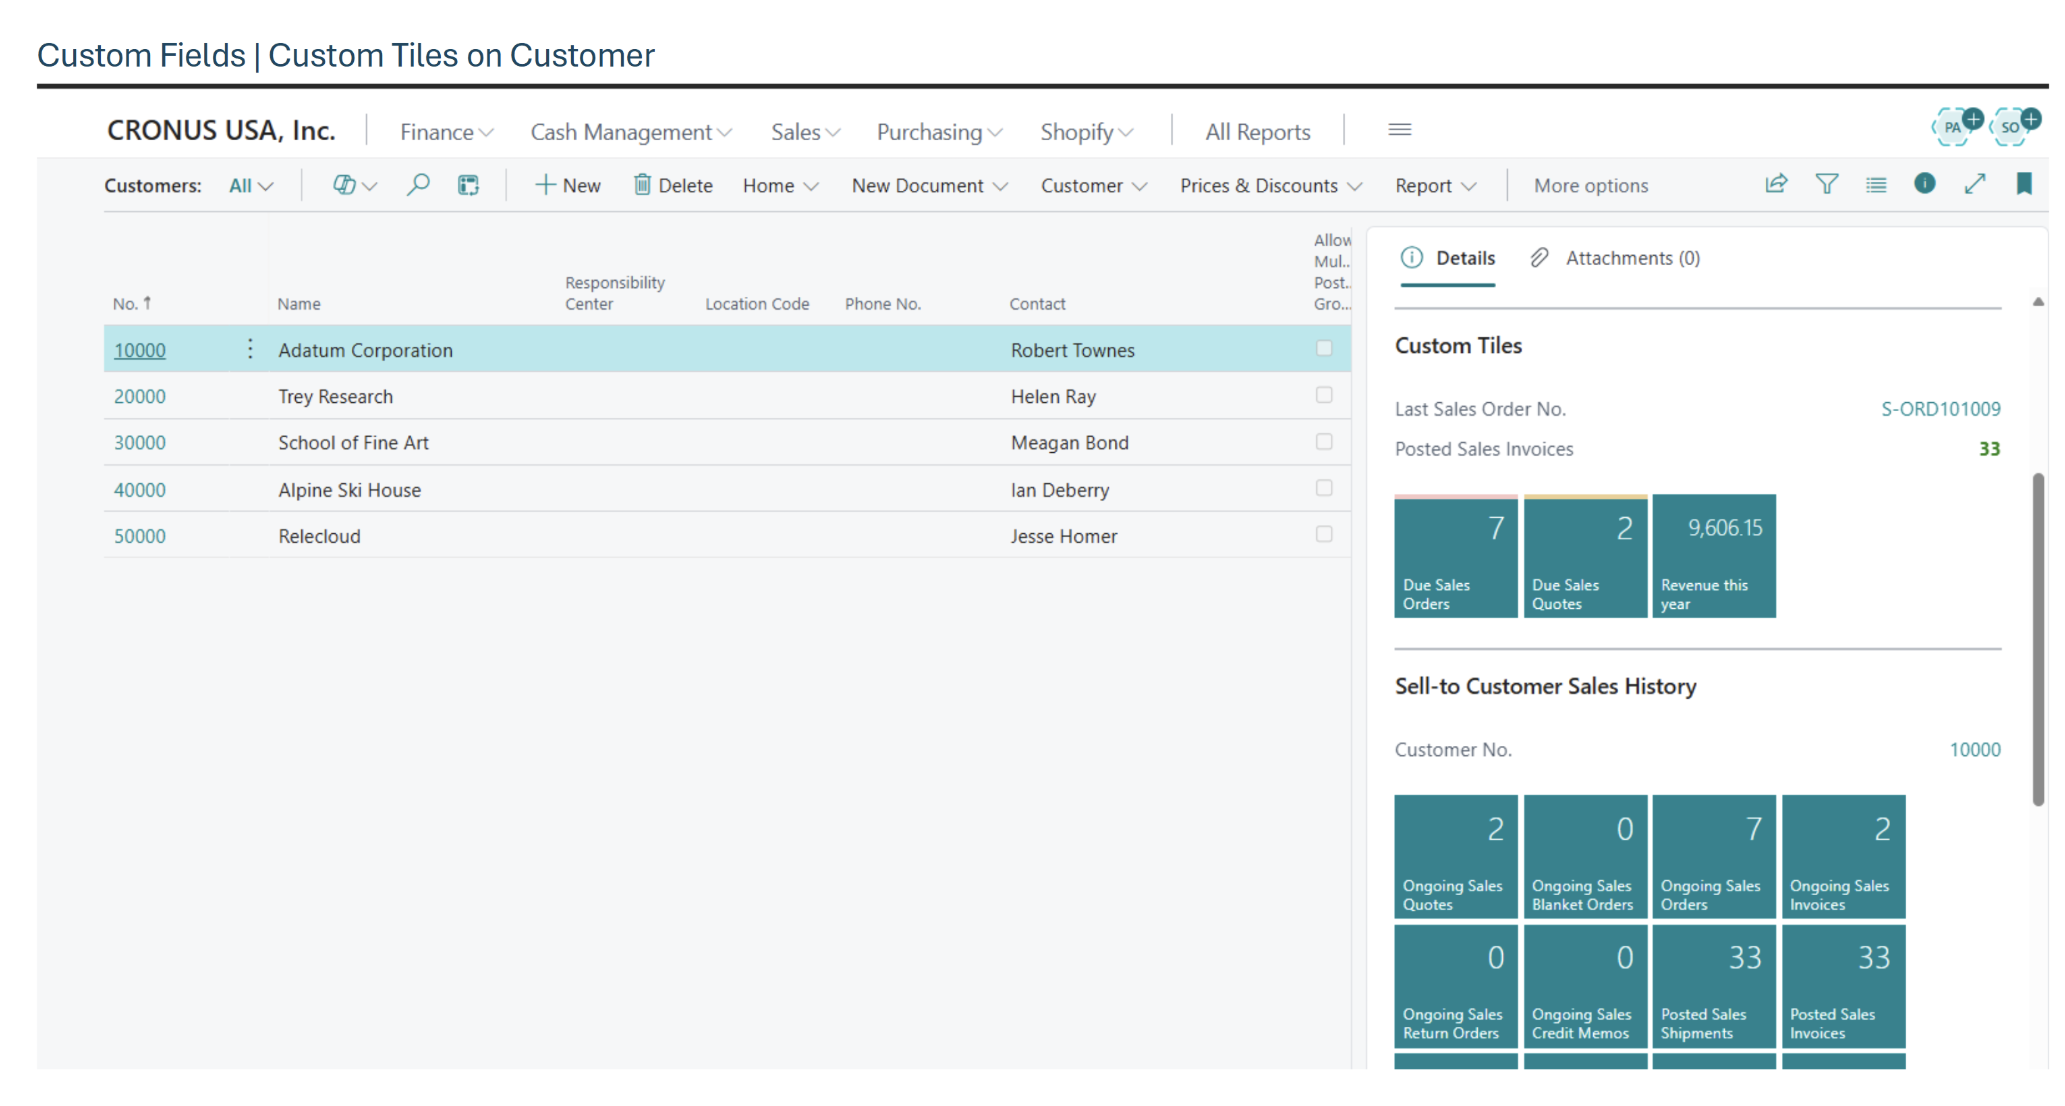Toggle the FactBox information icon
The image size is (2065, 1106).
click(1925, 184)
